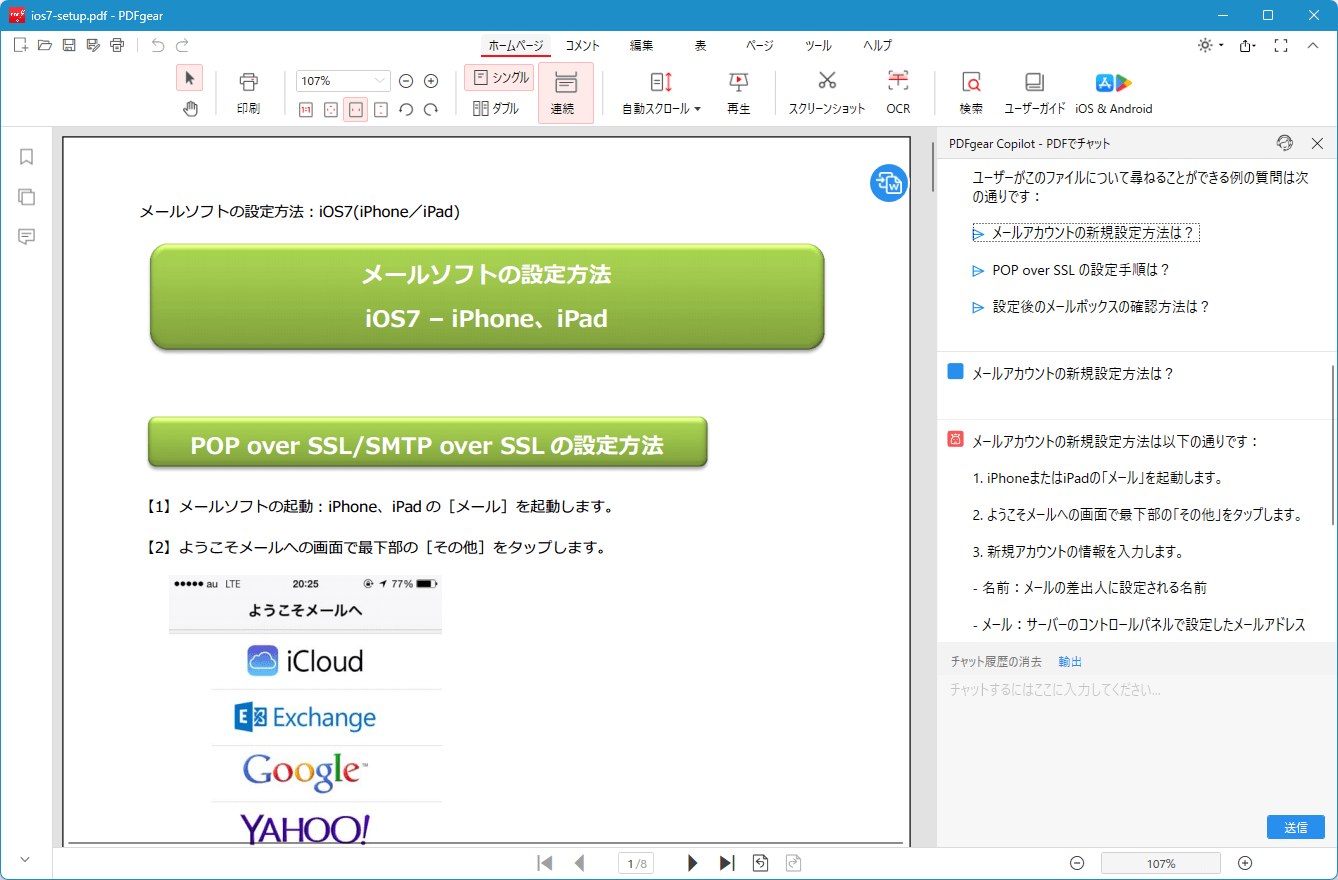Toggle シングル page view
Viewport: 1338px width, 880px height.
click(499, 78)
